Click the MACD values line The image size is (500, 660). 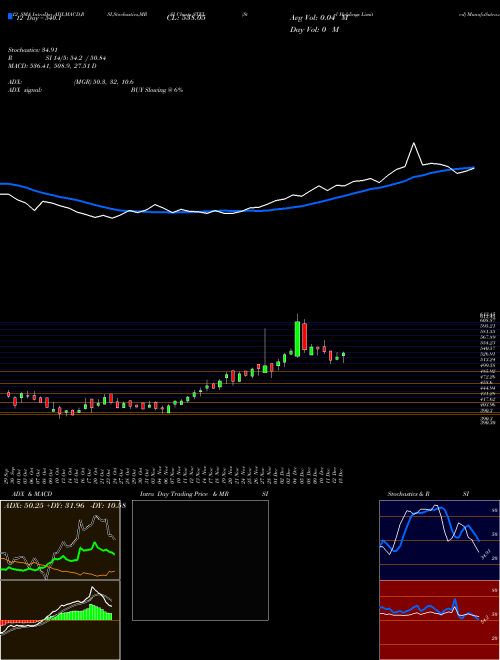[52, 66]
